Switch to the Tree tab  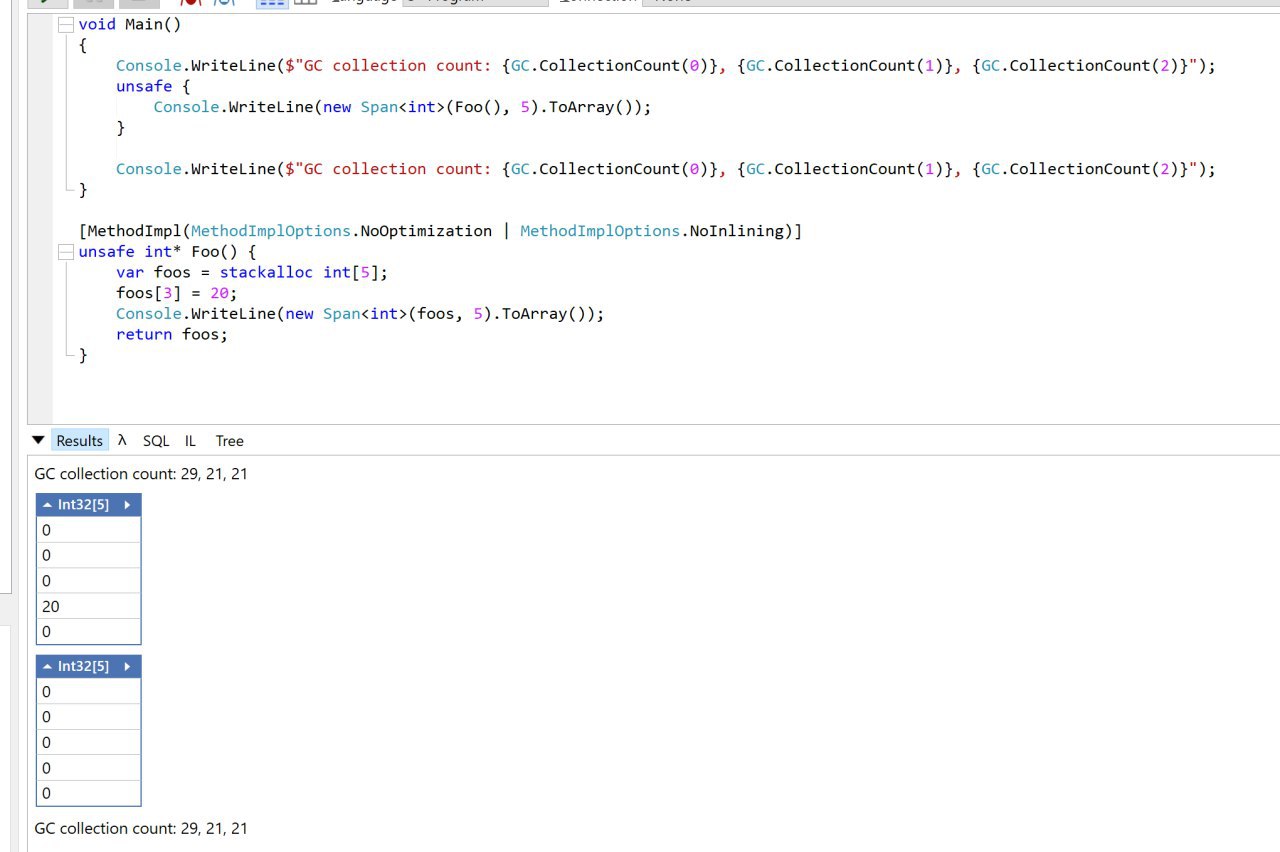(229, 440)
